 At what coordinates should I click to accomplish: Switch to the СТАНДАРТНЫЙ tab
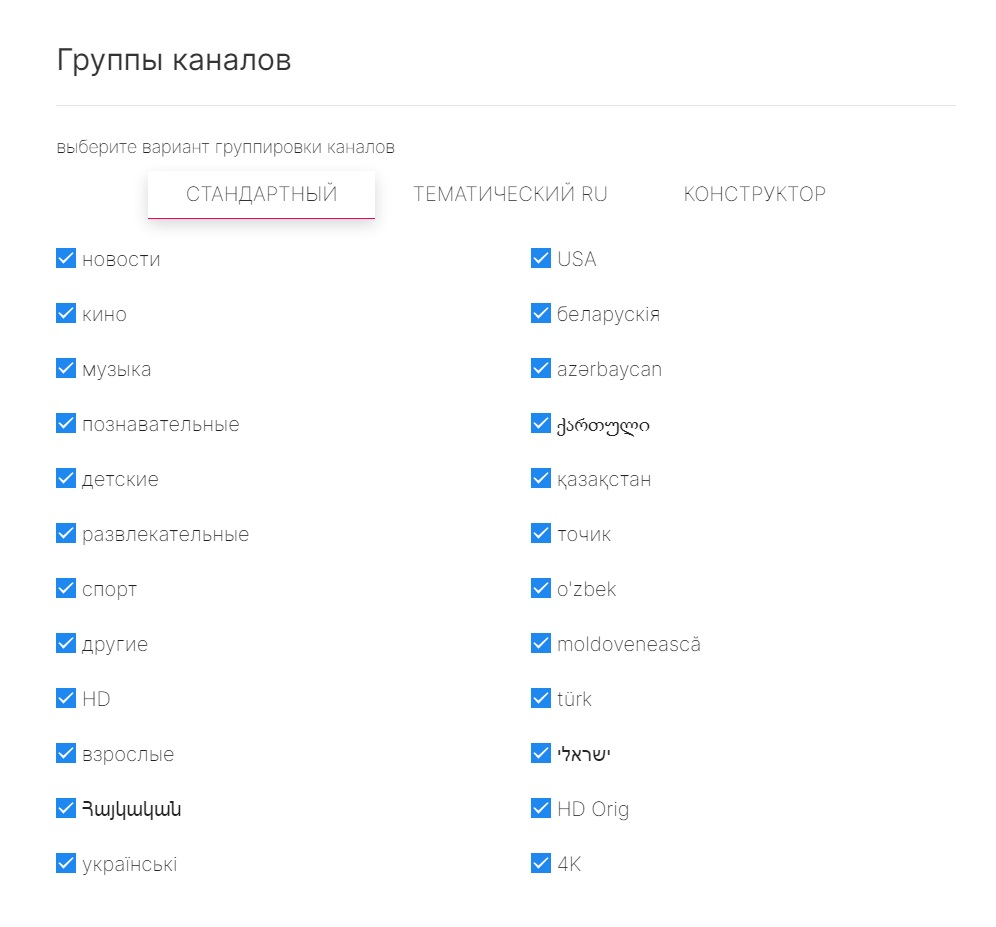pyautogui.click(x=261, y=194)
